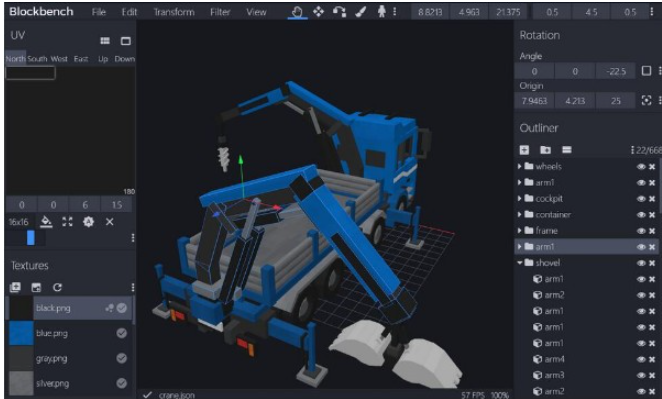
Task: Open Textures panel options dots
Action: pos(133,288)
